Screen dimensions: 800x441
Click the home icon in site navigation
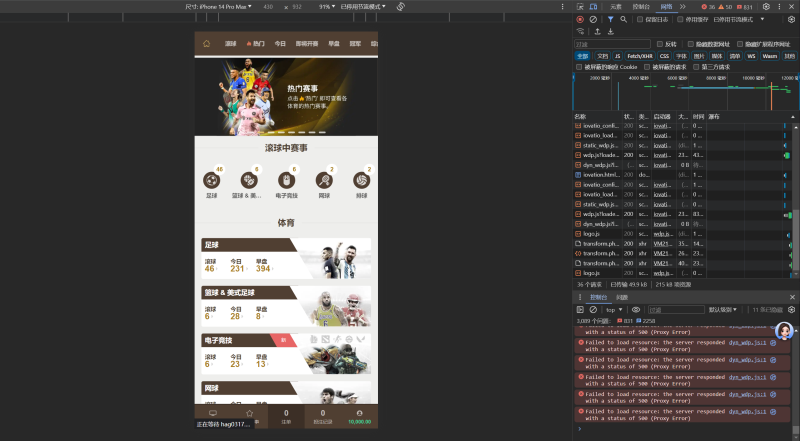207,44
